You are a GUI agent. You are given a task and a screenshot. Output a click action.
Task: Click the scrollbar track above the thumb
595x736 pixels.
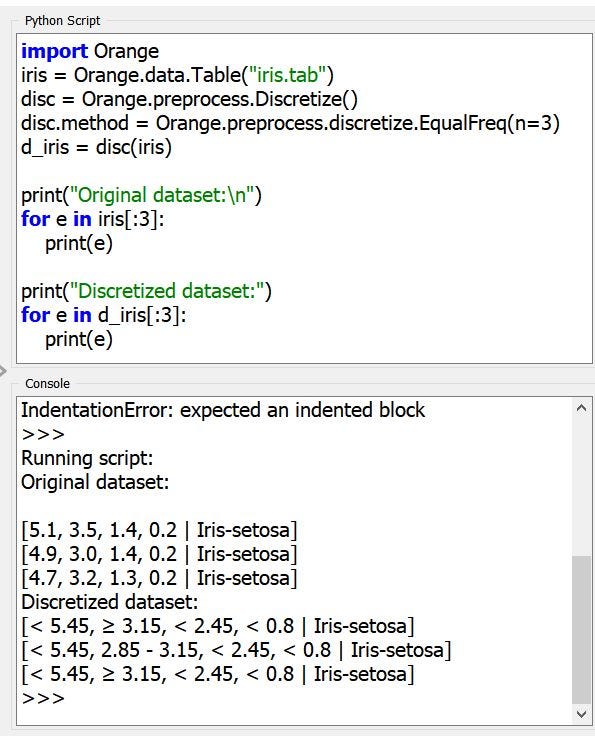click(581, 487)
